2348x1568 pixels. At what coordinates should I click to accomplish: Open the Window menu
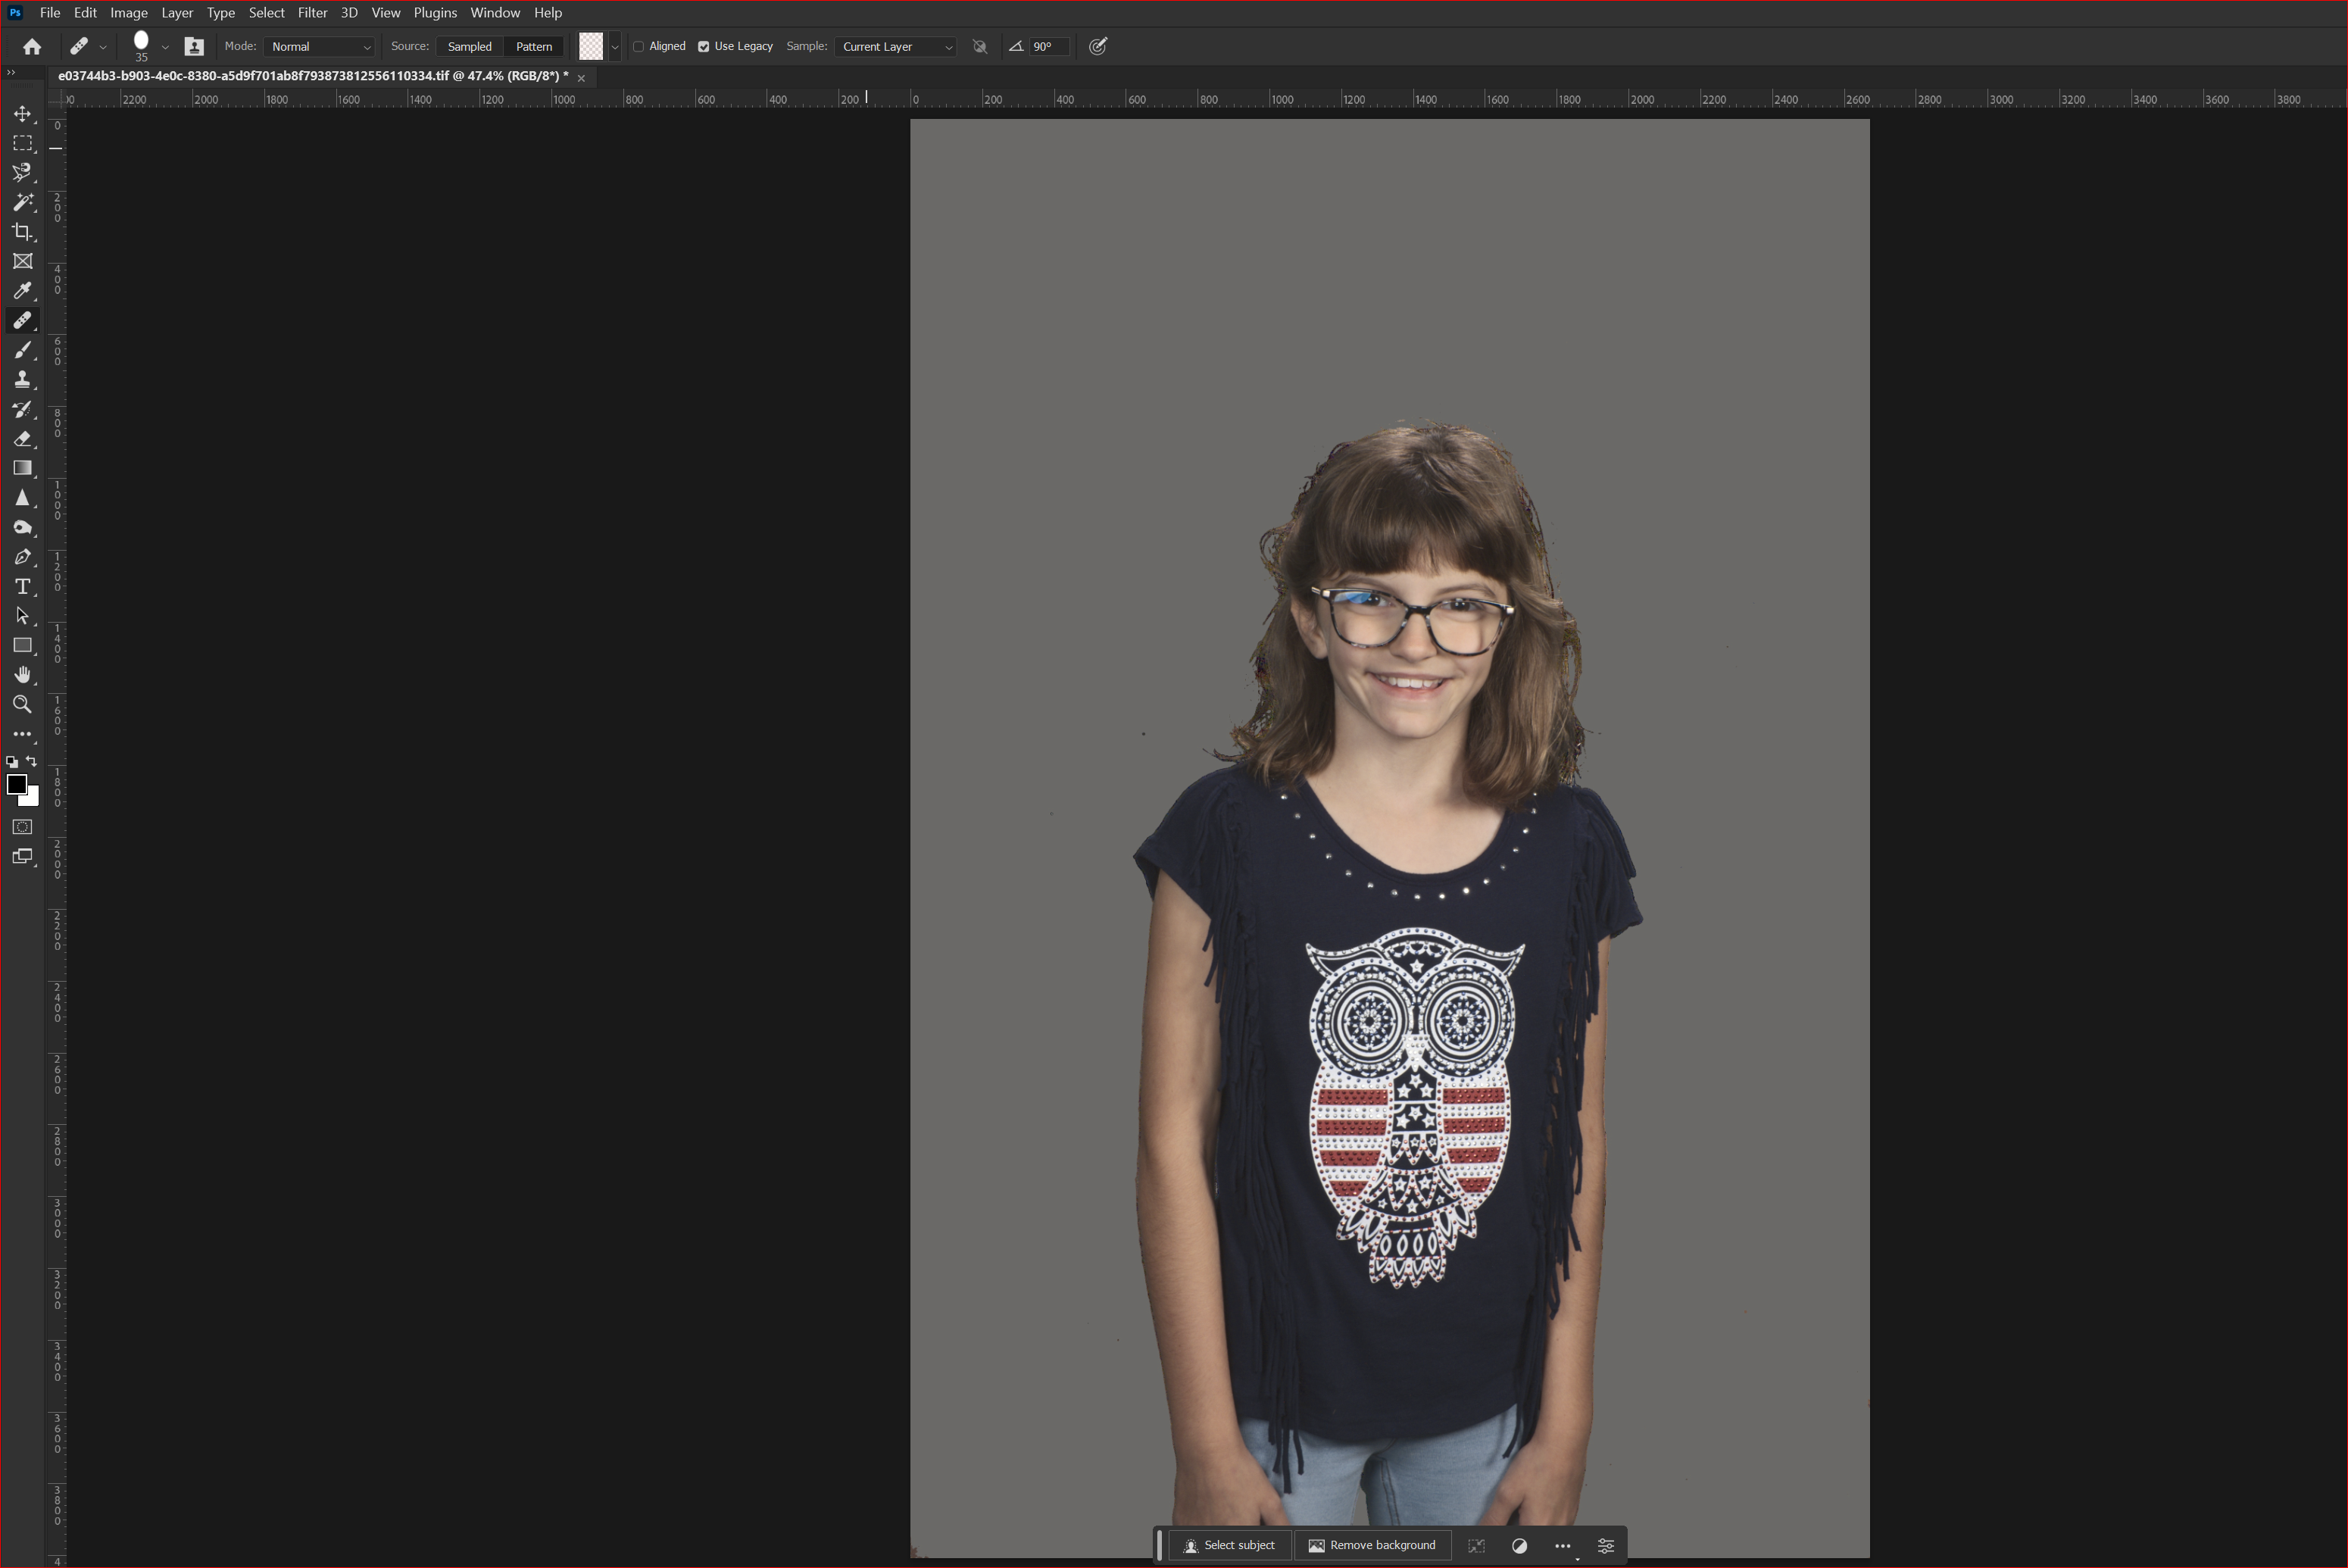(494, 13)
